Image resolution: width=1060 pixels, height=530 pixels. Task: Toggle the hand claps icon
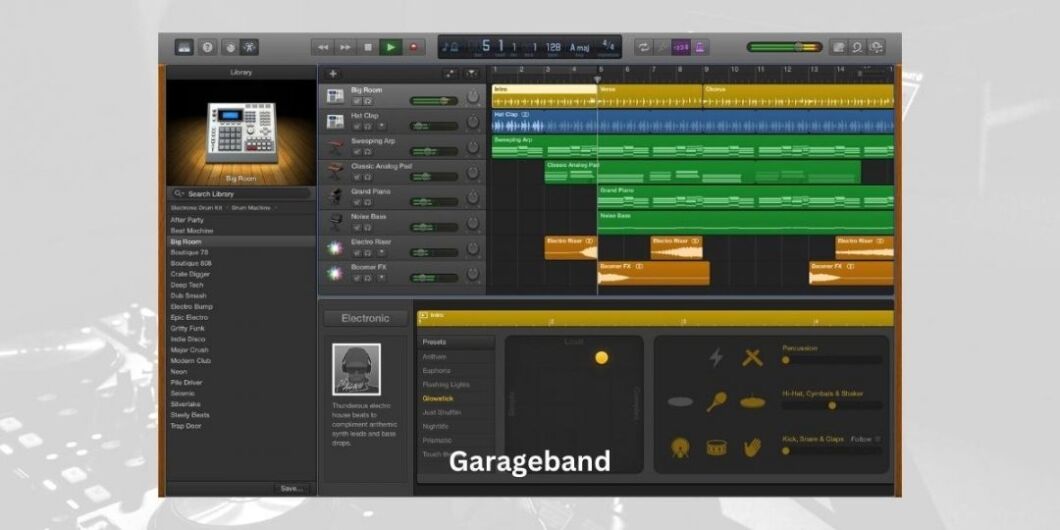752,447
